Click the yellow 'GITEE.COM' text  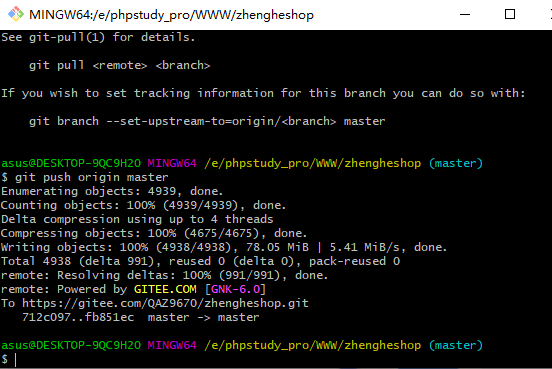tap(165, 289)
